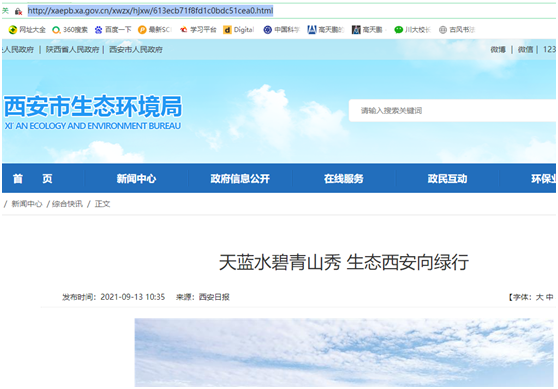This screenshot has height=389, width=558.
Task: Open the orange 最新SCI bookmark icon
Action: (x=142, y=30)
